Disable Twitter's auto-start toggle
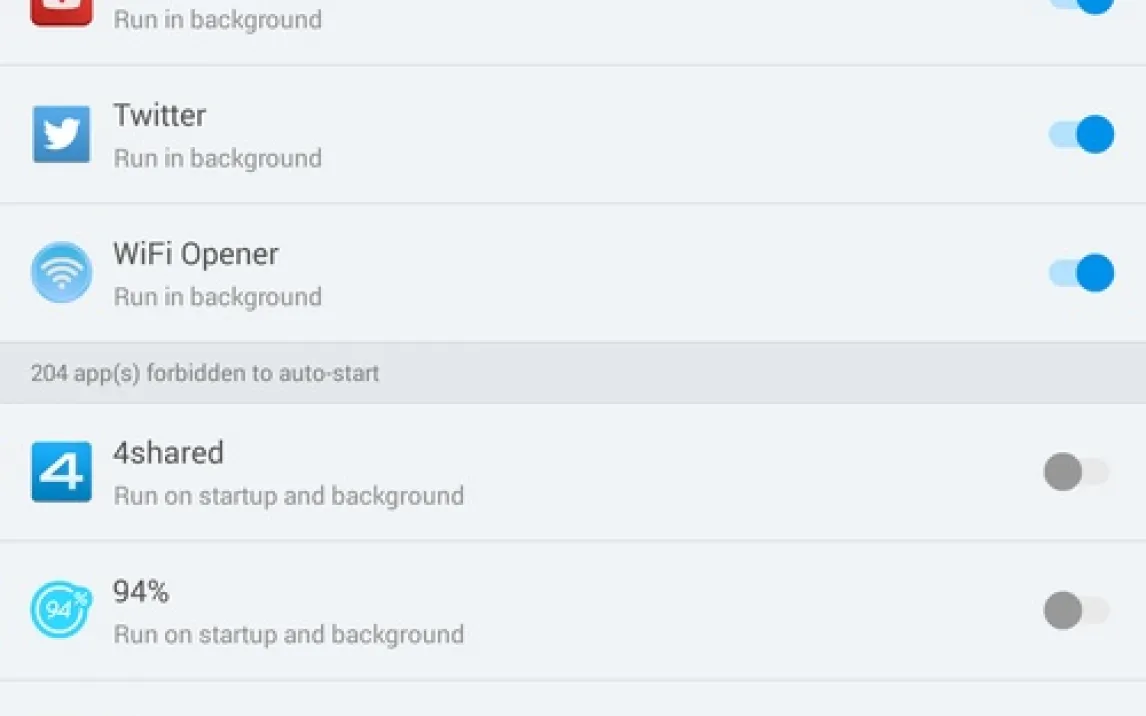 coord(1081,135)
